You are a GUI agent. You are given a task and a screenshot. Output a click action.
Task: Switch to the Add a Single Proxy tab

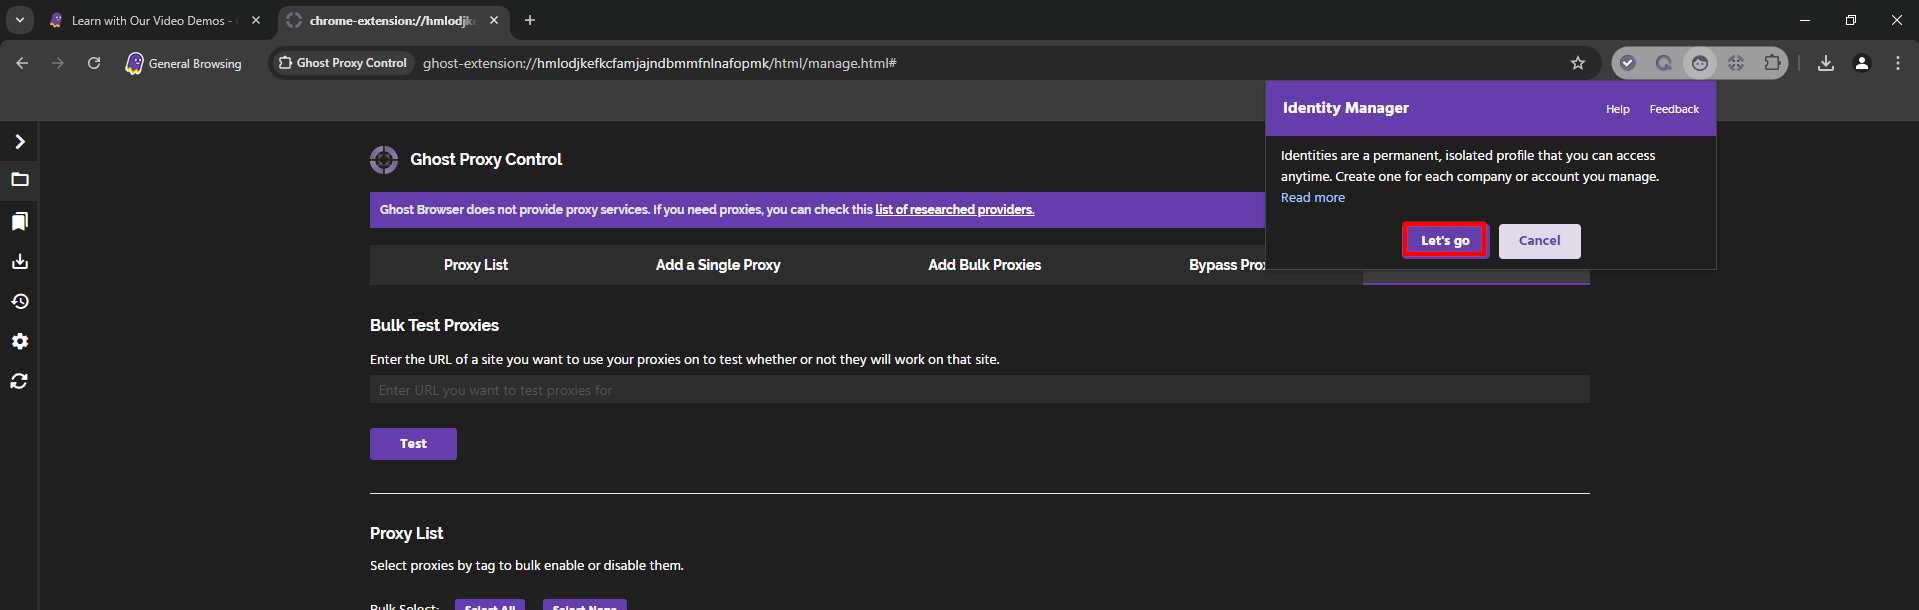click(x=718, y=265)
